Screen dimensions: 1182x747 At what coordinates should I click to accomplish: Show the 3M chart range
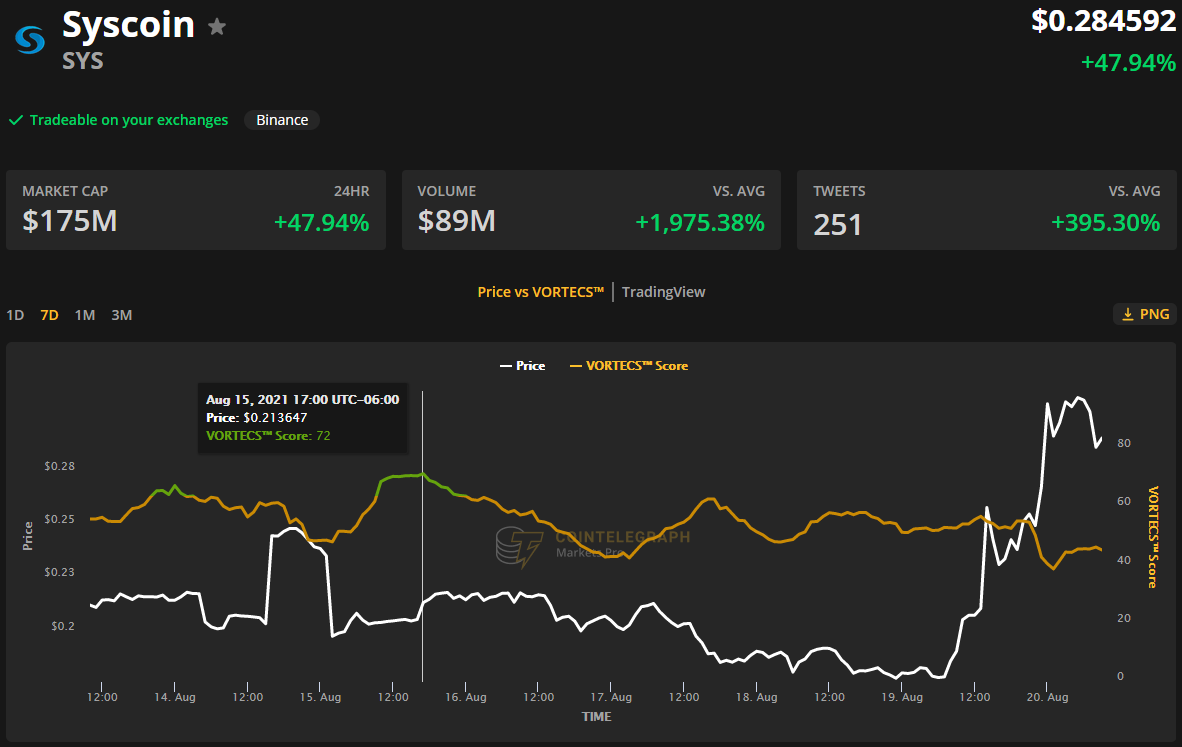121,315
